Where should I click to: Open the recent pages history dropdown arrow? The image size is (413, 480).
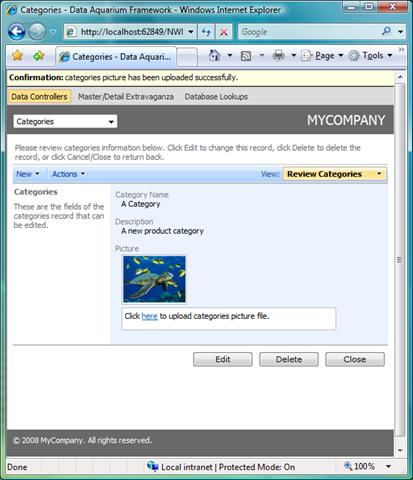coord(53,32)
